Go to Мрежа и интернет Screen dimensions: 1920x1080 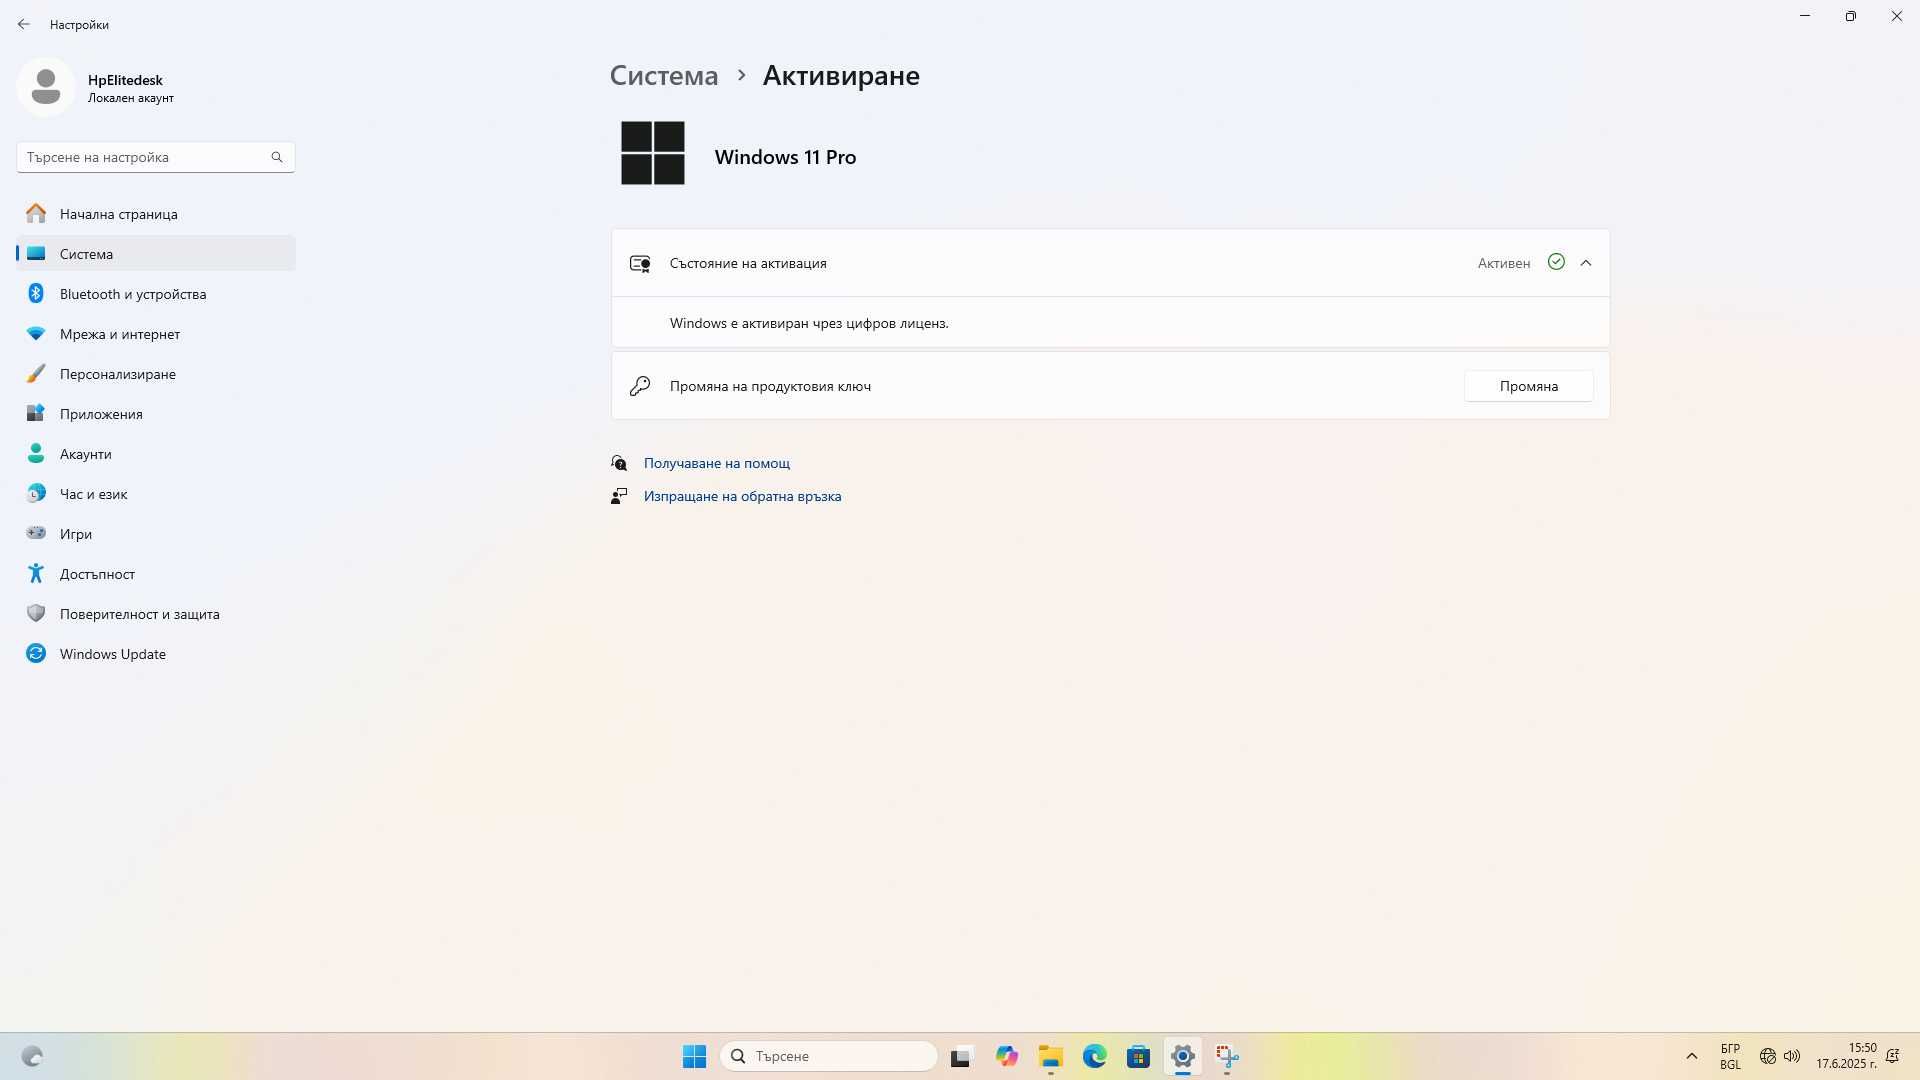(155, 334)
